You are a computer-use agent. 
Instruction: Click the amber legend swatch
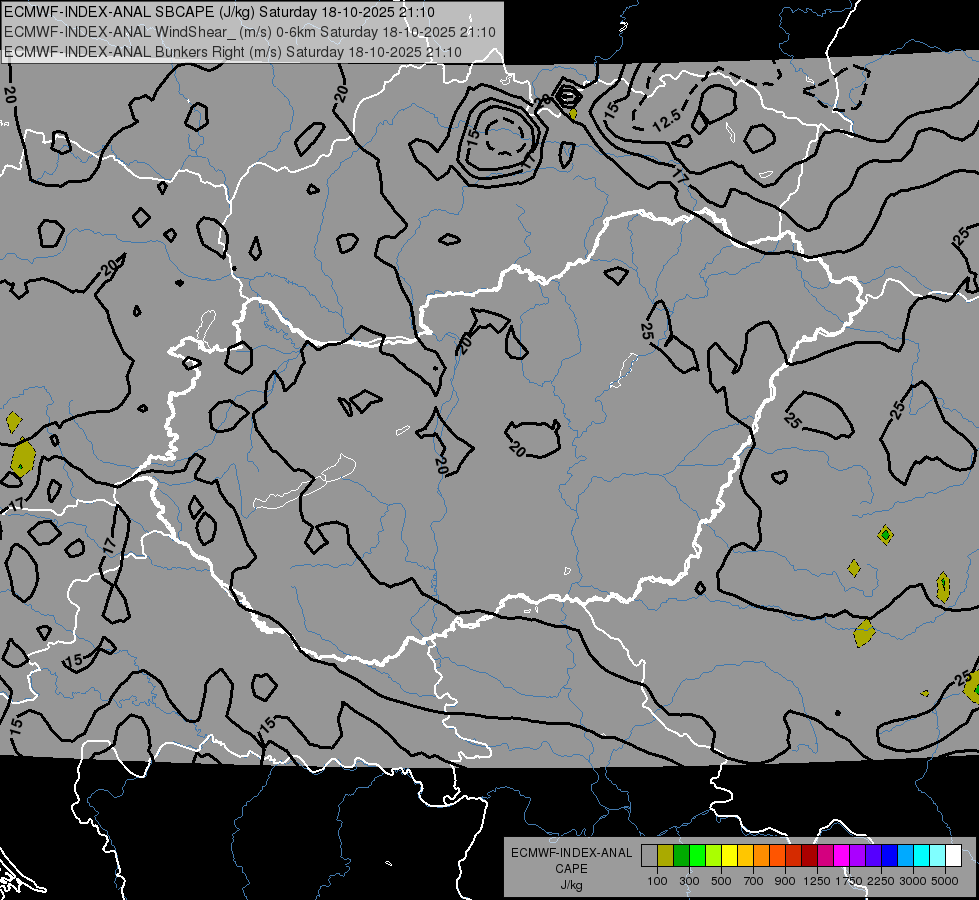745,856
